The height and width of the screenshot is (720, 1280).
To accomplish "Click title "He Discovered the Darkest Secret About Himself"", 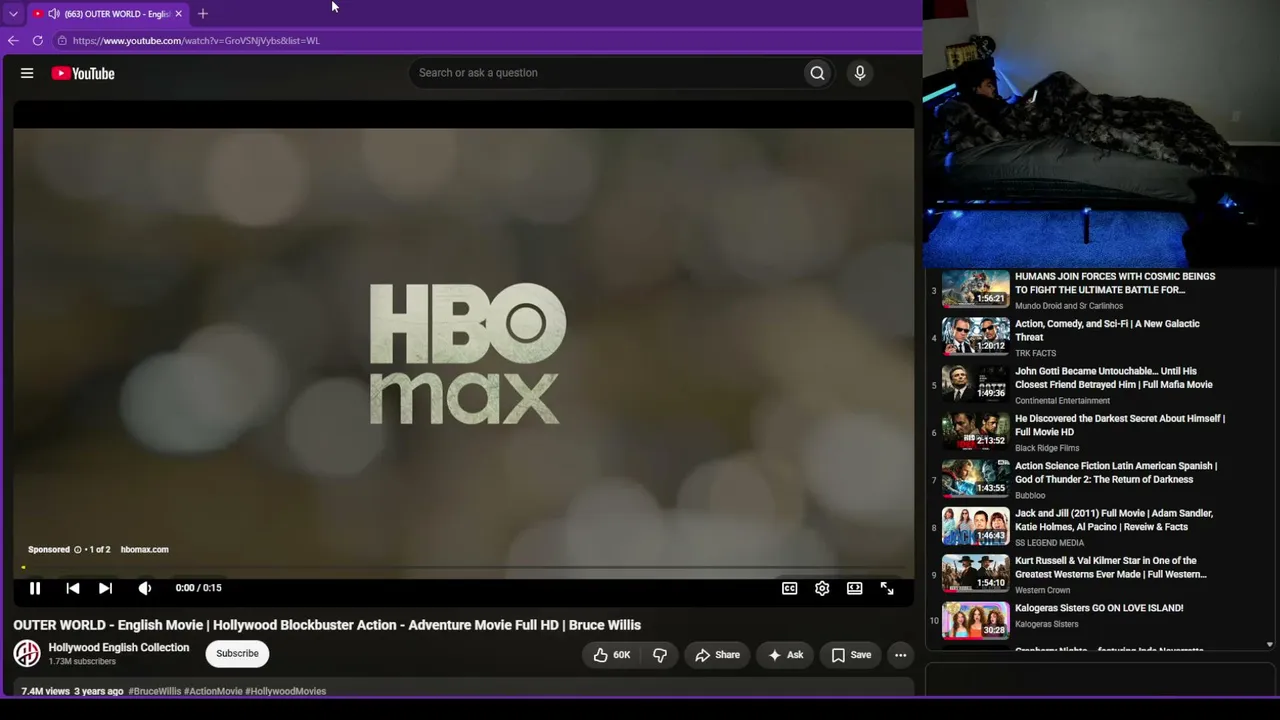I will tap(1120, 425).
